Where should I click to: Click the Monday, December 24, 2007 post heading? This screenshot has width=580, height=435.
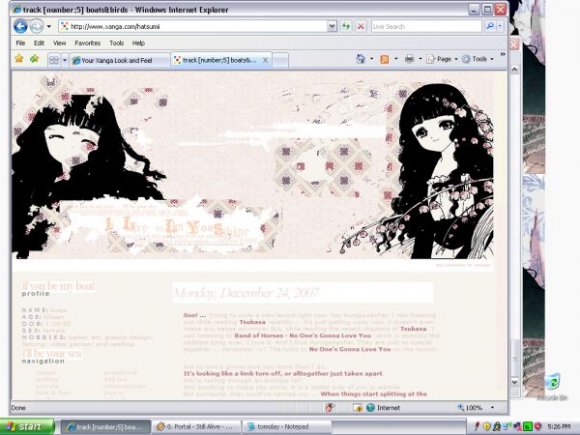tap(246, 293)
